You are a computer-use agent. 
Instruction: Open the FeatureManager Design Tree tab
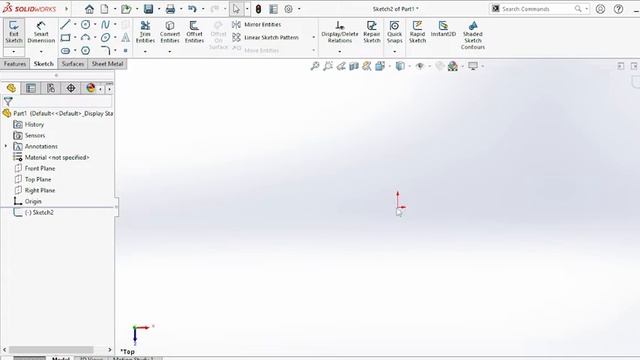coord(11,88)
